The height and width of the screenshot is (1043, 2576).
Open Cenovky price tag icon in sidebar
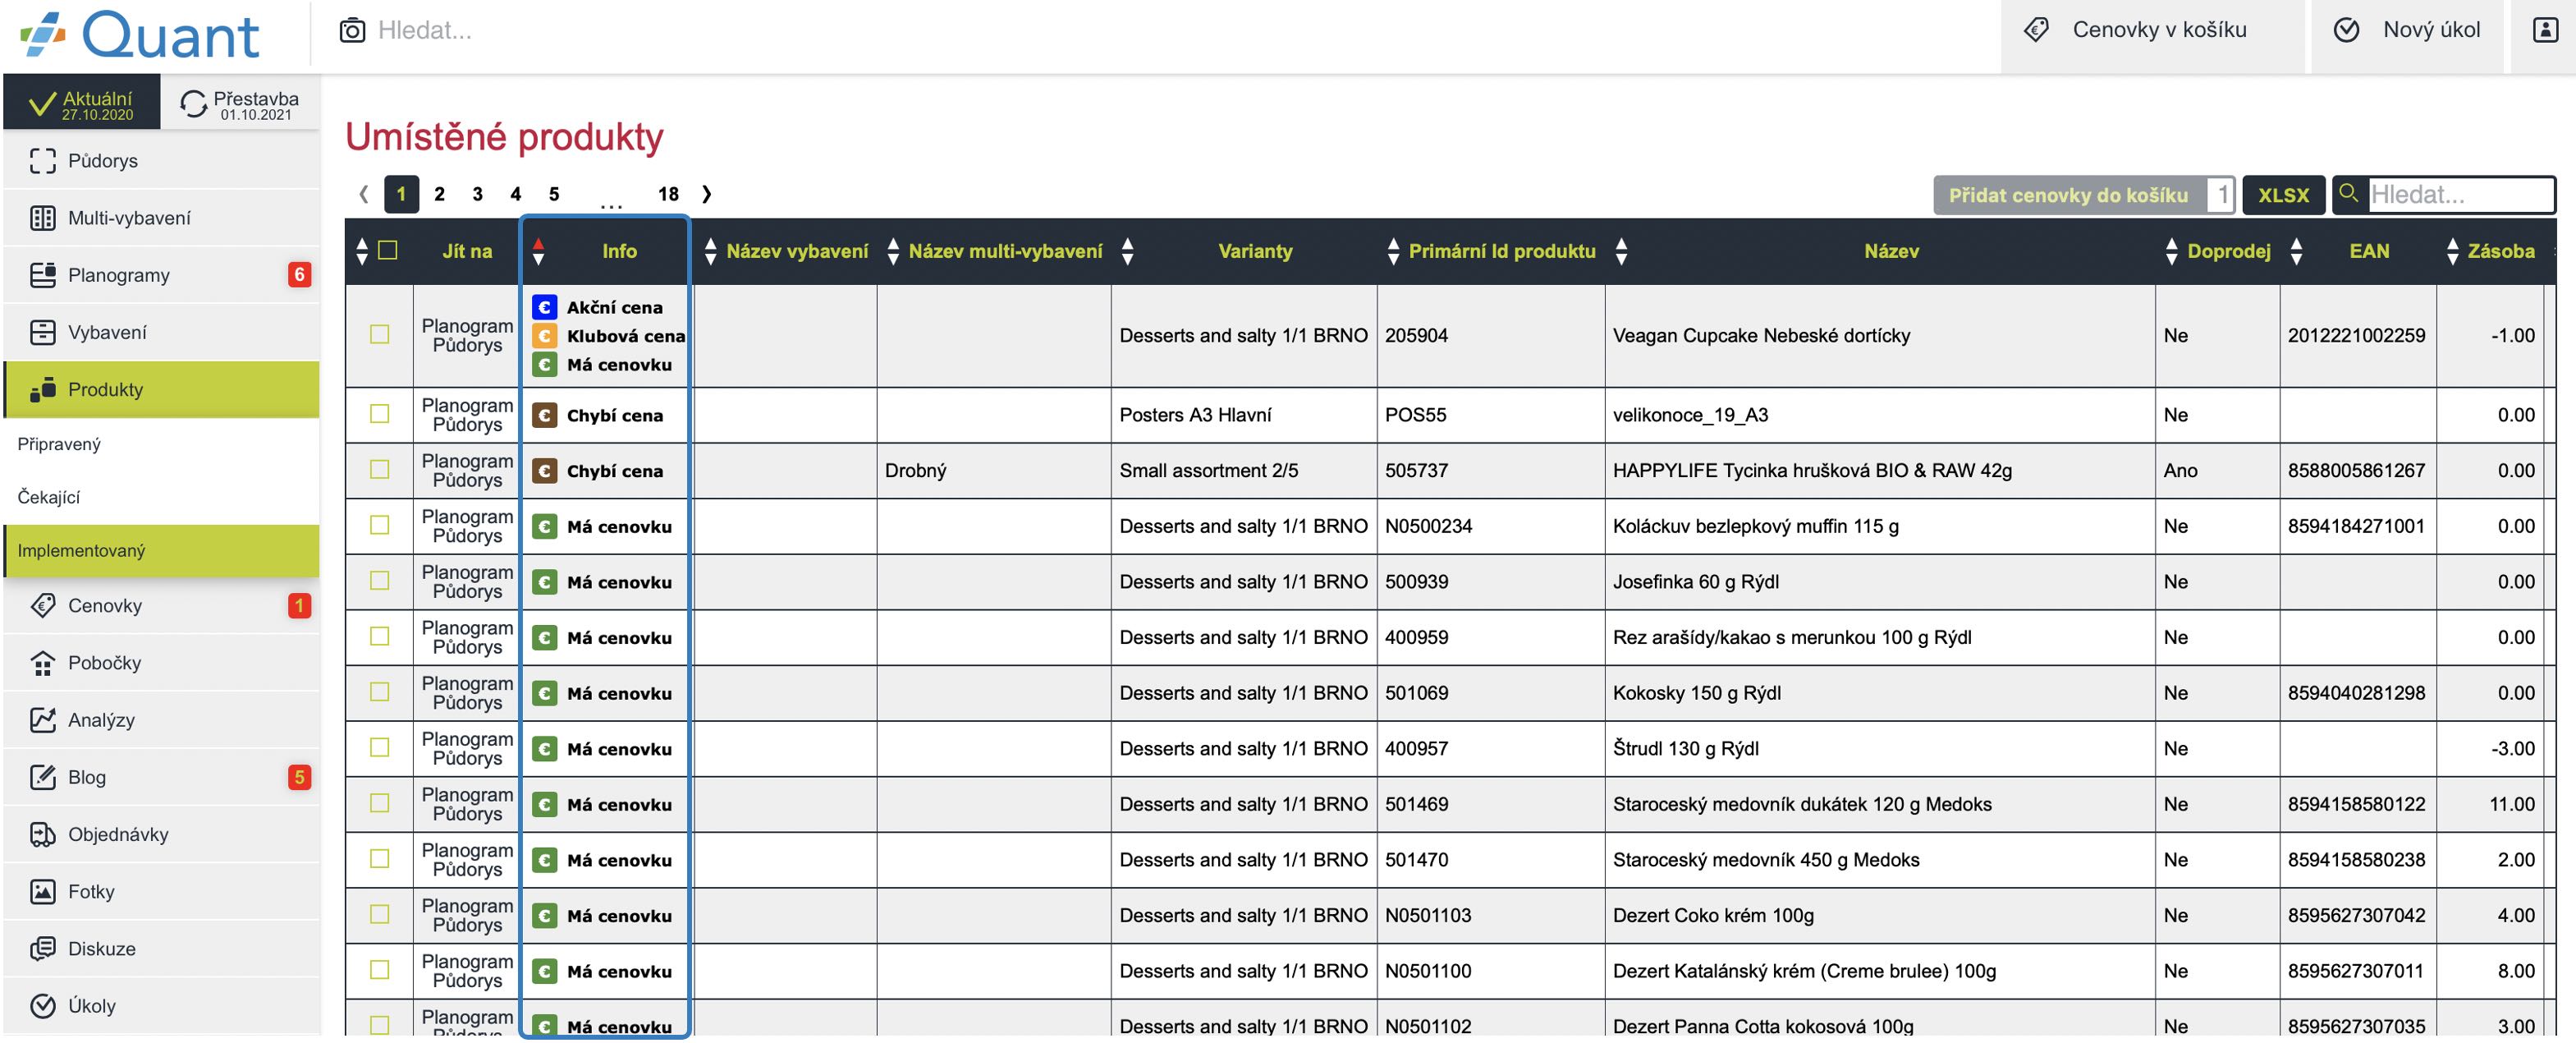tap(42, 605)
